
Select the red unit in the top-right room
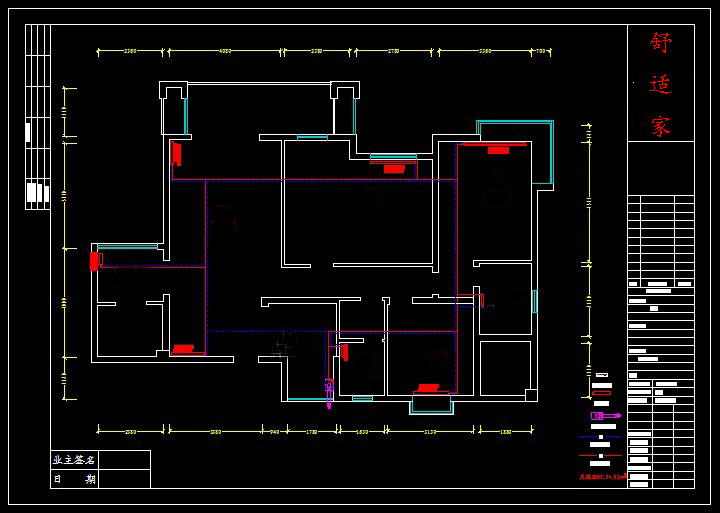click(x=498, y=150)
